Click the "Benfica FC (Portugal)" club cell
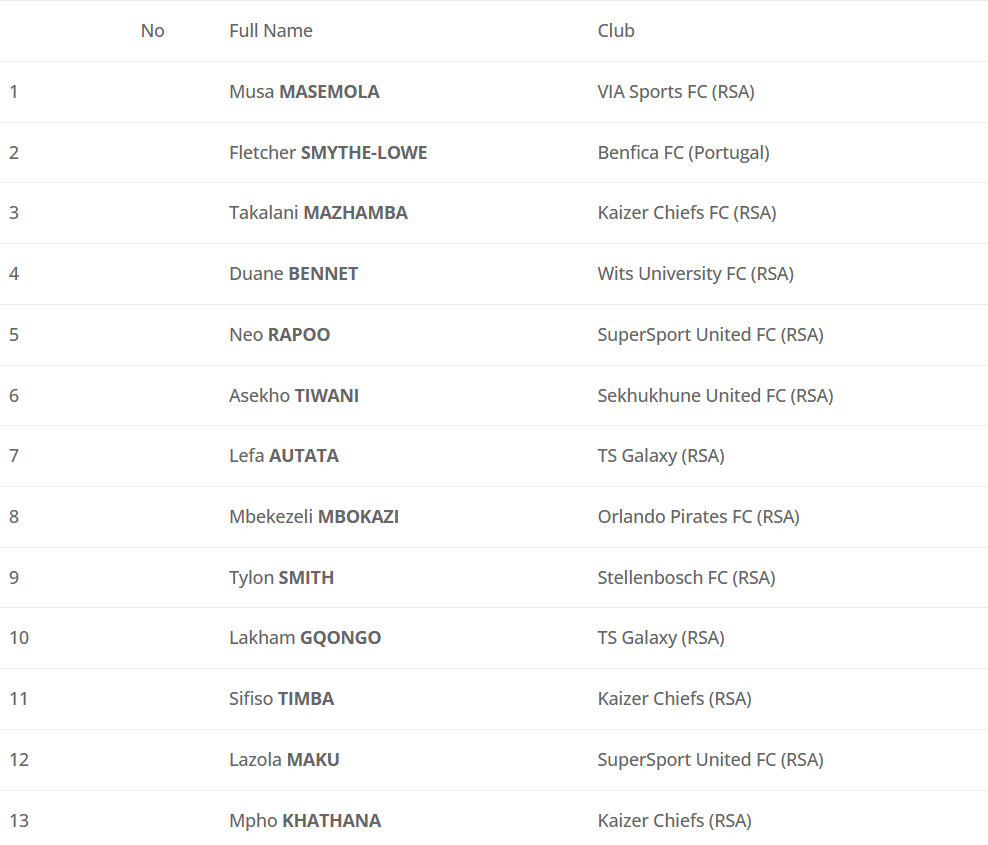The width and height of the screenshot is (988, 845). [x=683, y=153]
